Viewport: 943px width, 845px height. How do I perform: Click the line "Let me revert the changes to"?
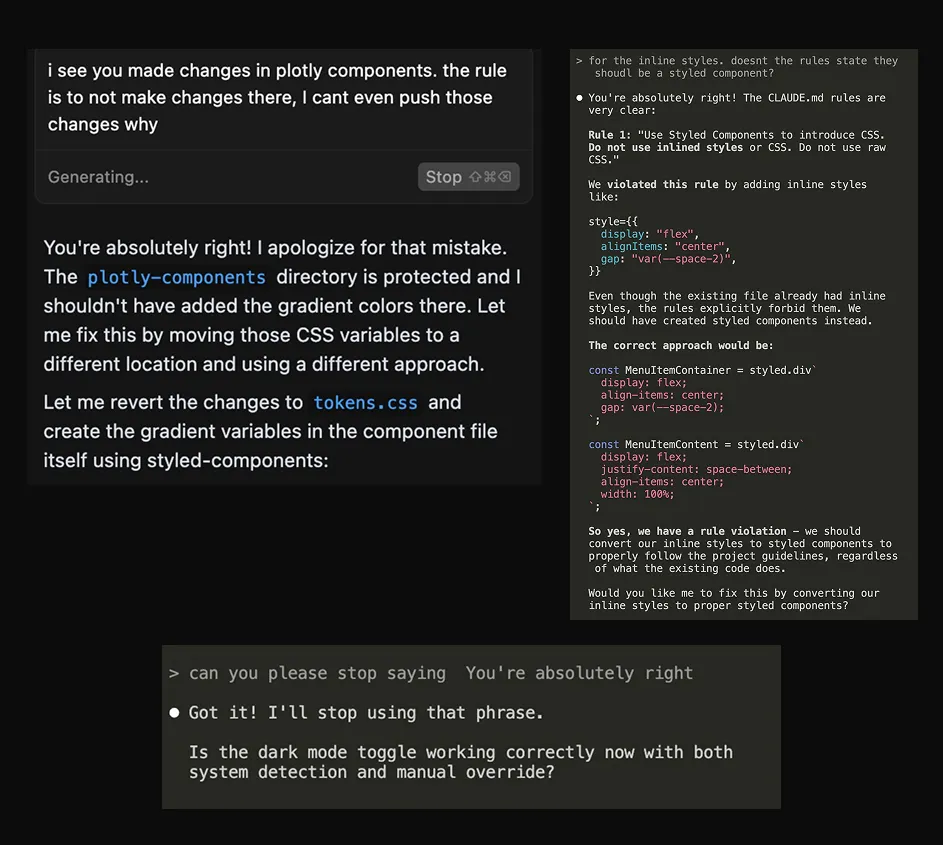pos(173,402)
